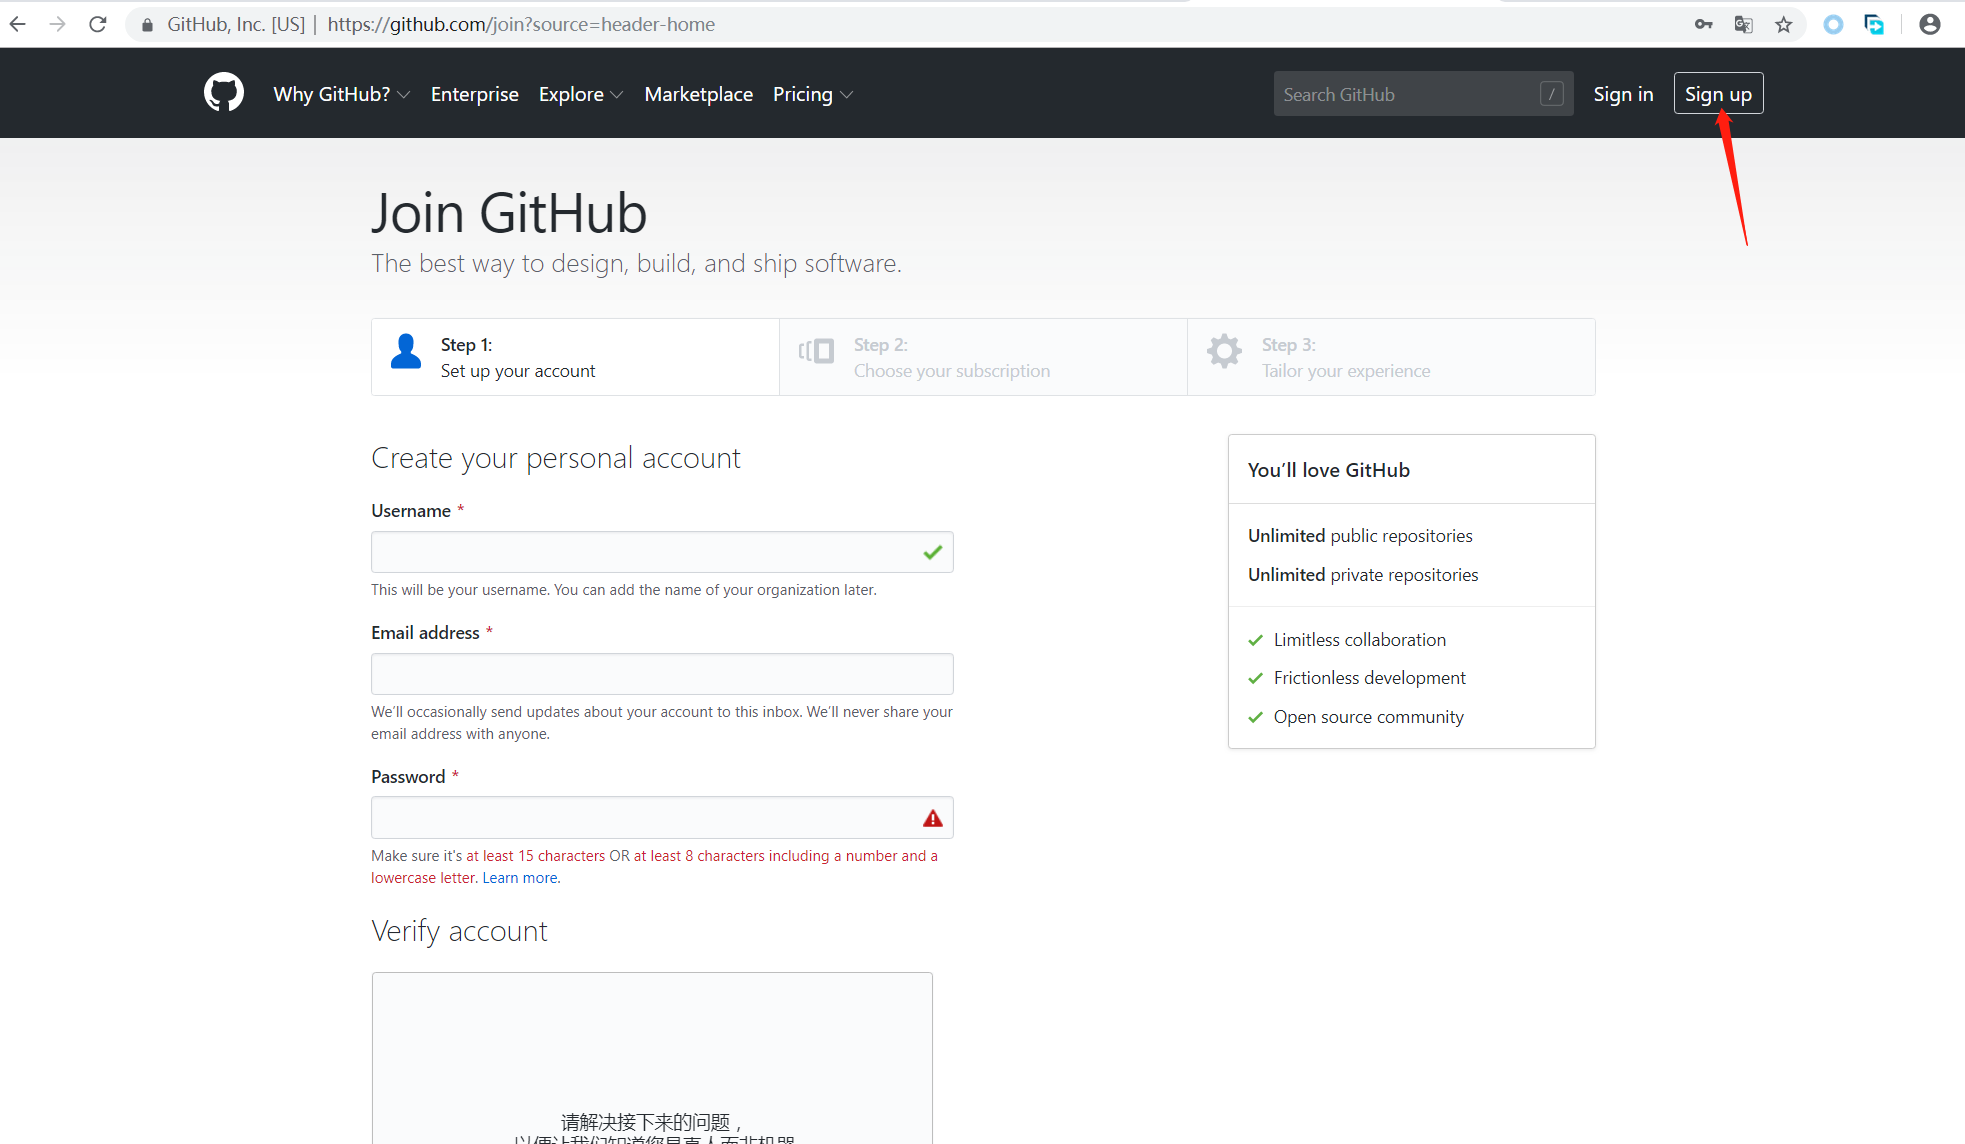Open the browser profile avatar icon

(x=1930, y=24)
